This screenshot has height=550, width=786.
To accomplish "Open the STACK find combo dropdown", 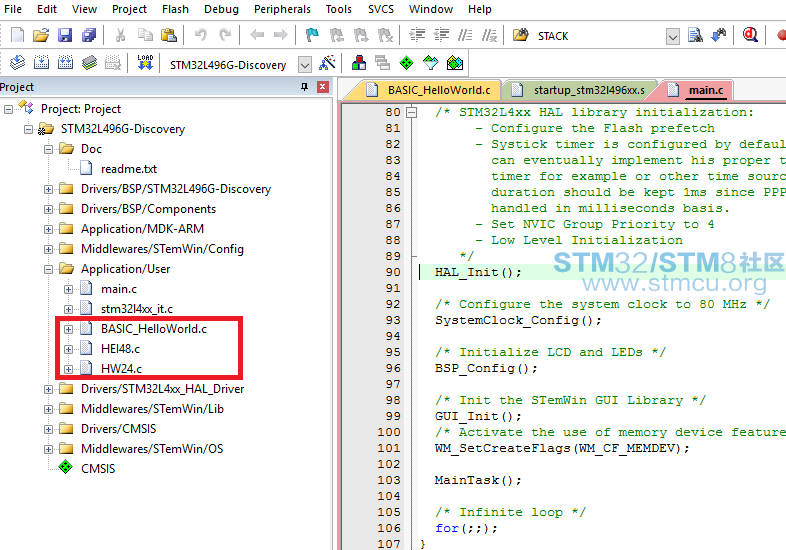I will click(673, 36).
